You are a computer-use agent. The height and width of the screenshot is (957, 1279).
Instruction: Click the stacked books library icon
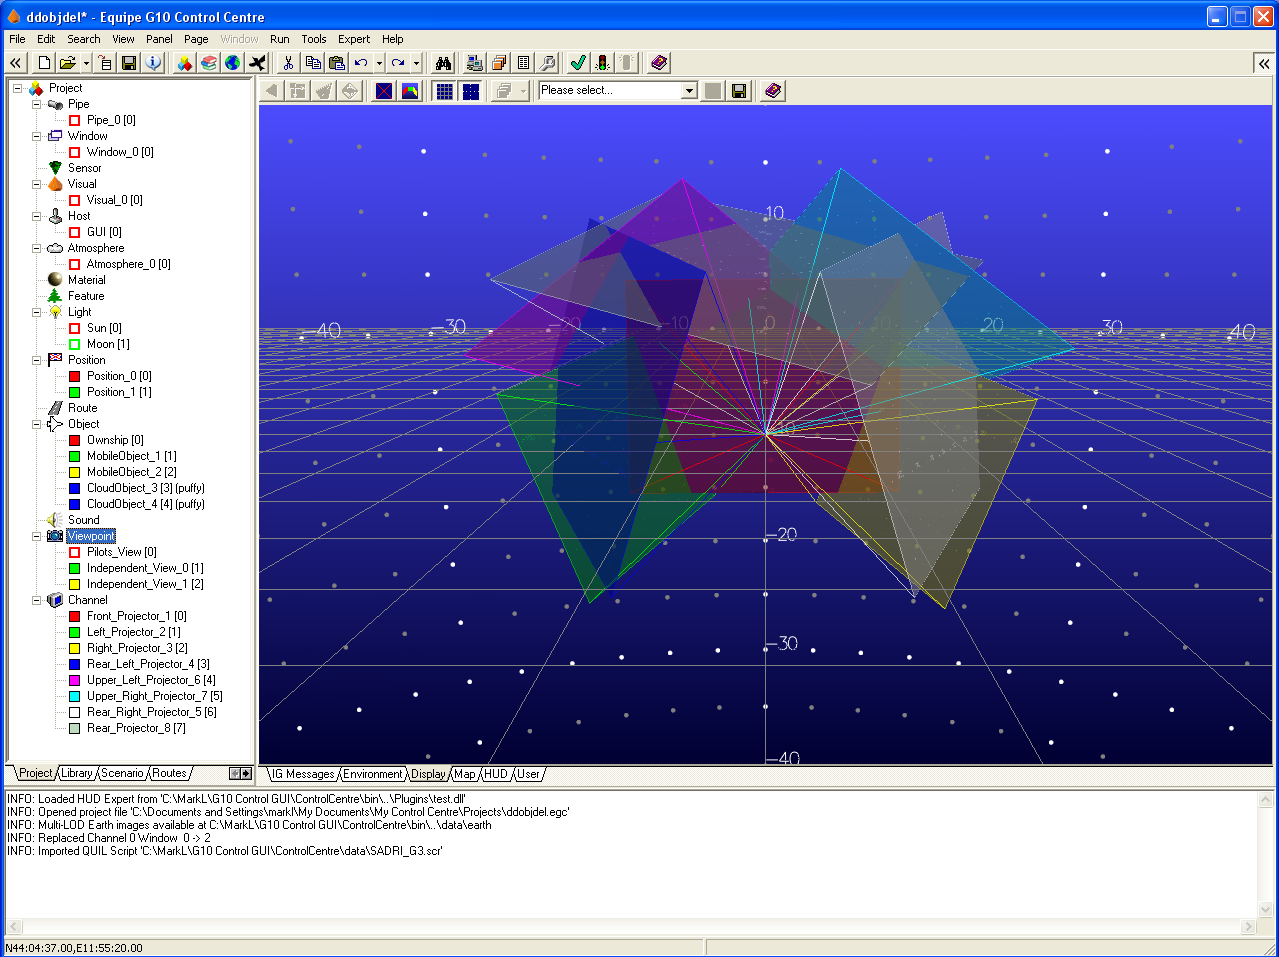click(x=208, y=63)
